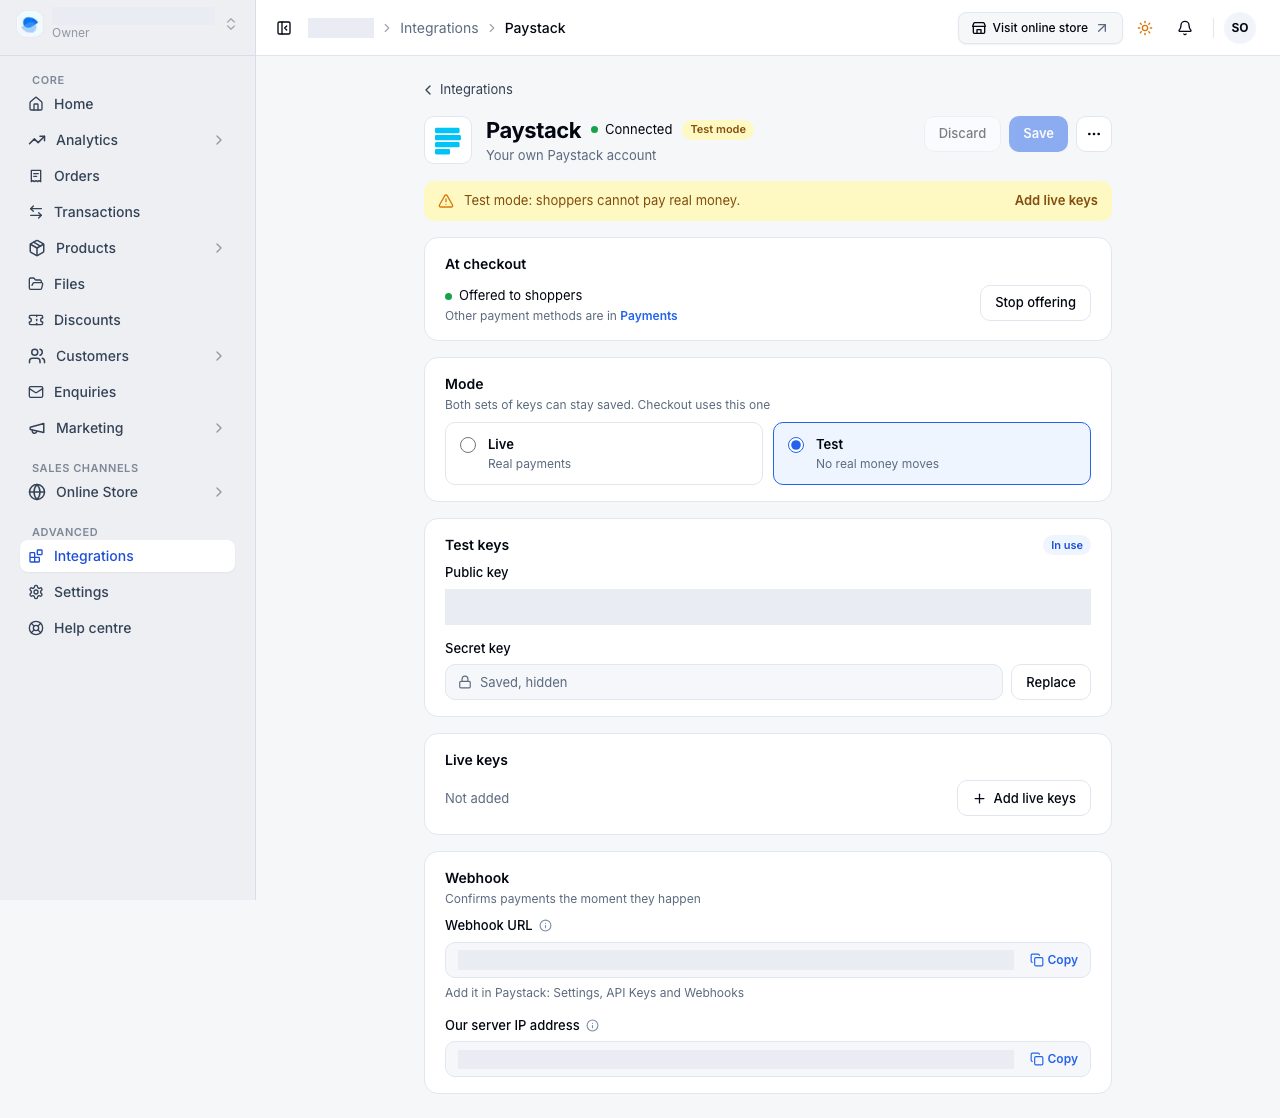Open notifications bell
Image resolution: width=1280 pixels, height=1118 pixels.
[1185, 28]
